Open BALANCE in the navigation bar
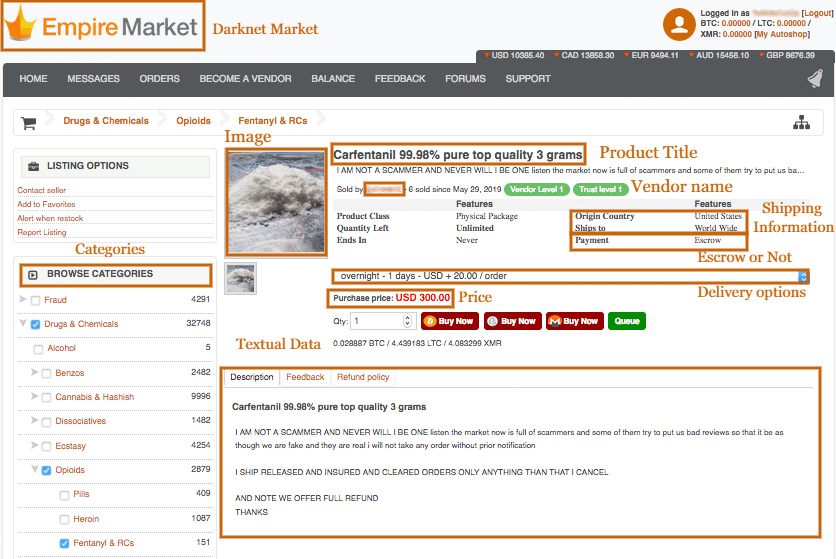836x559 pixels. click(x=333, y=79)
